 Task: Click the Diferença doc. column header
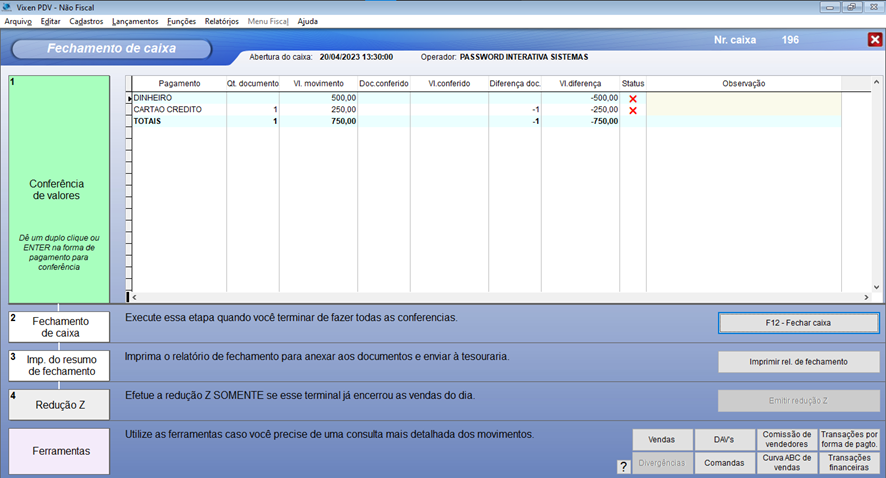[515, 84]
